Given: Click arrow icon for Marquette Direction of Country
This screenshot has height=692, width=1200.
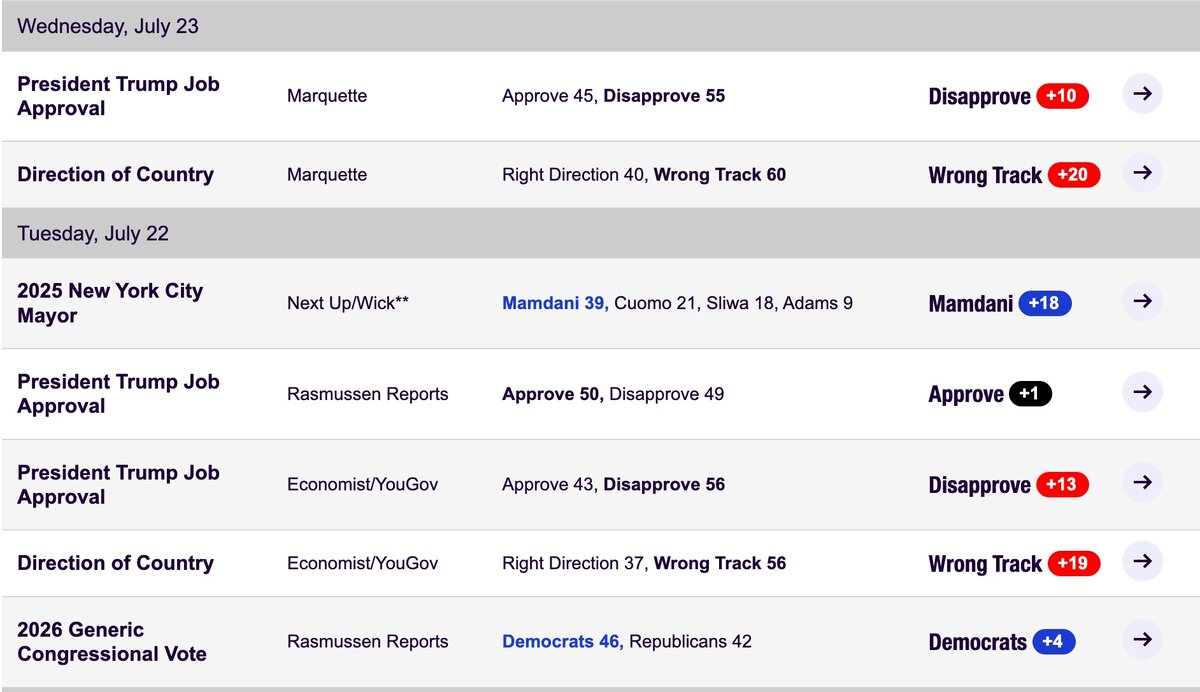Looking at the screenshot, I should point(1142,173).
